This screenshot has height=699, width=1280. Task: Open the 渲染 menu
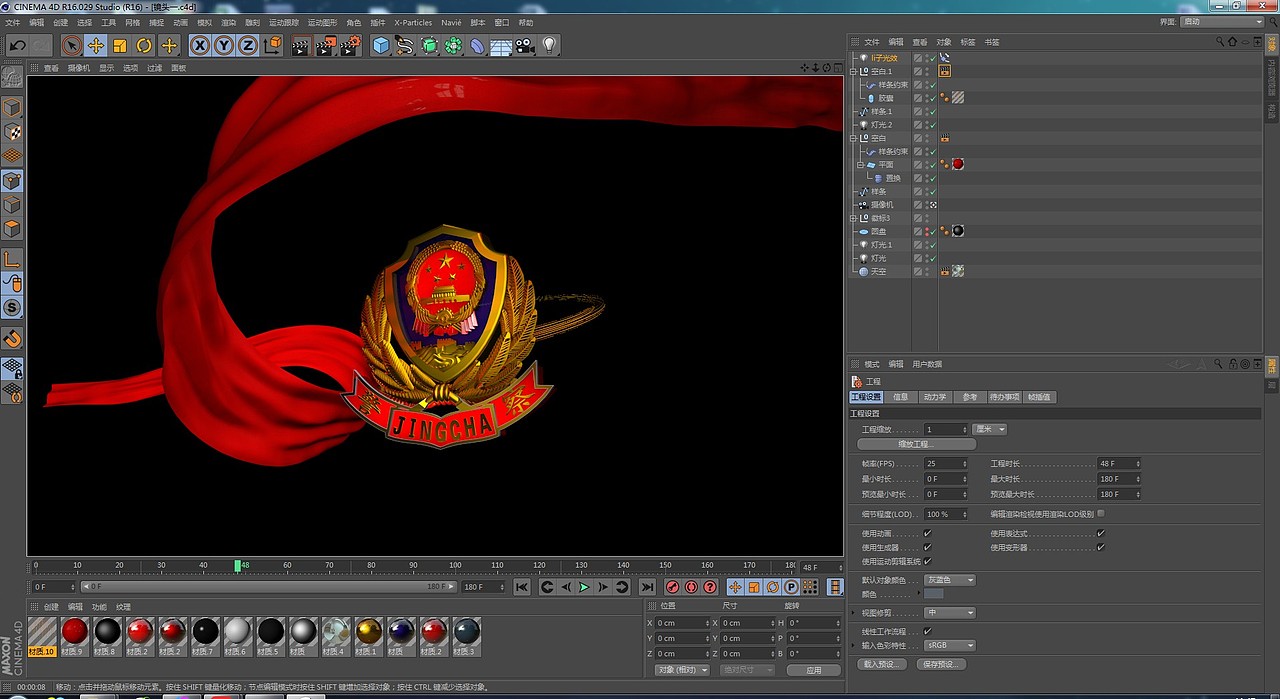point(229,22)
